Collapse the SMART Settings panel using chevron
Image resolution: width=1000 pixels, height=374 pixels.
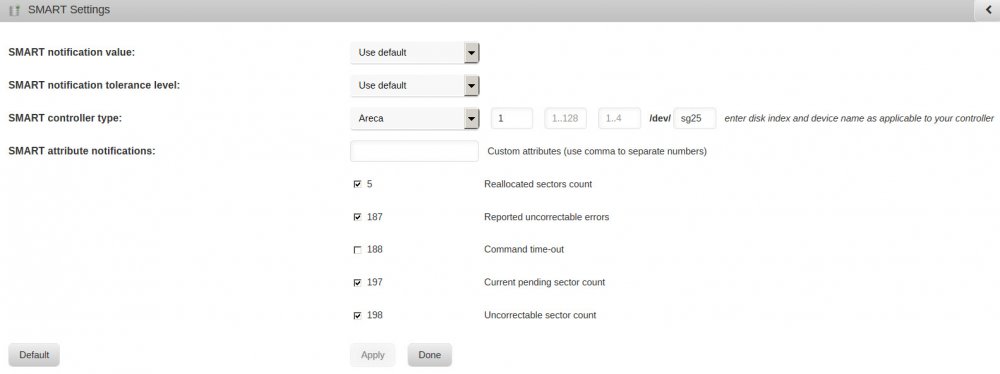987,10
